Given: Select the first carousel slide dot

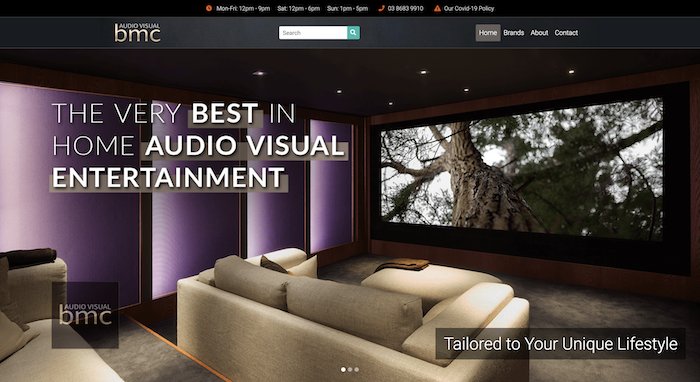Looking at the screenshot, I should point(343,370).
